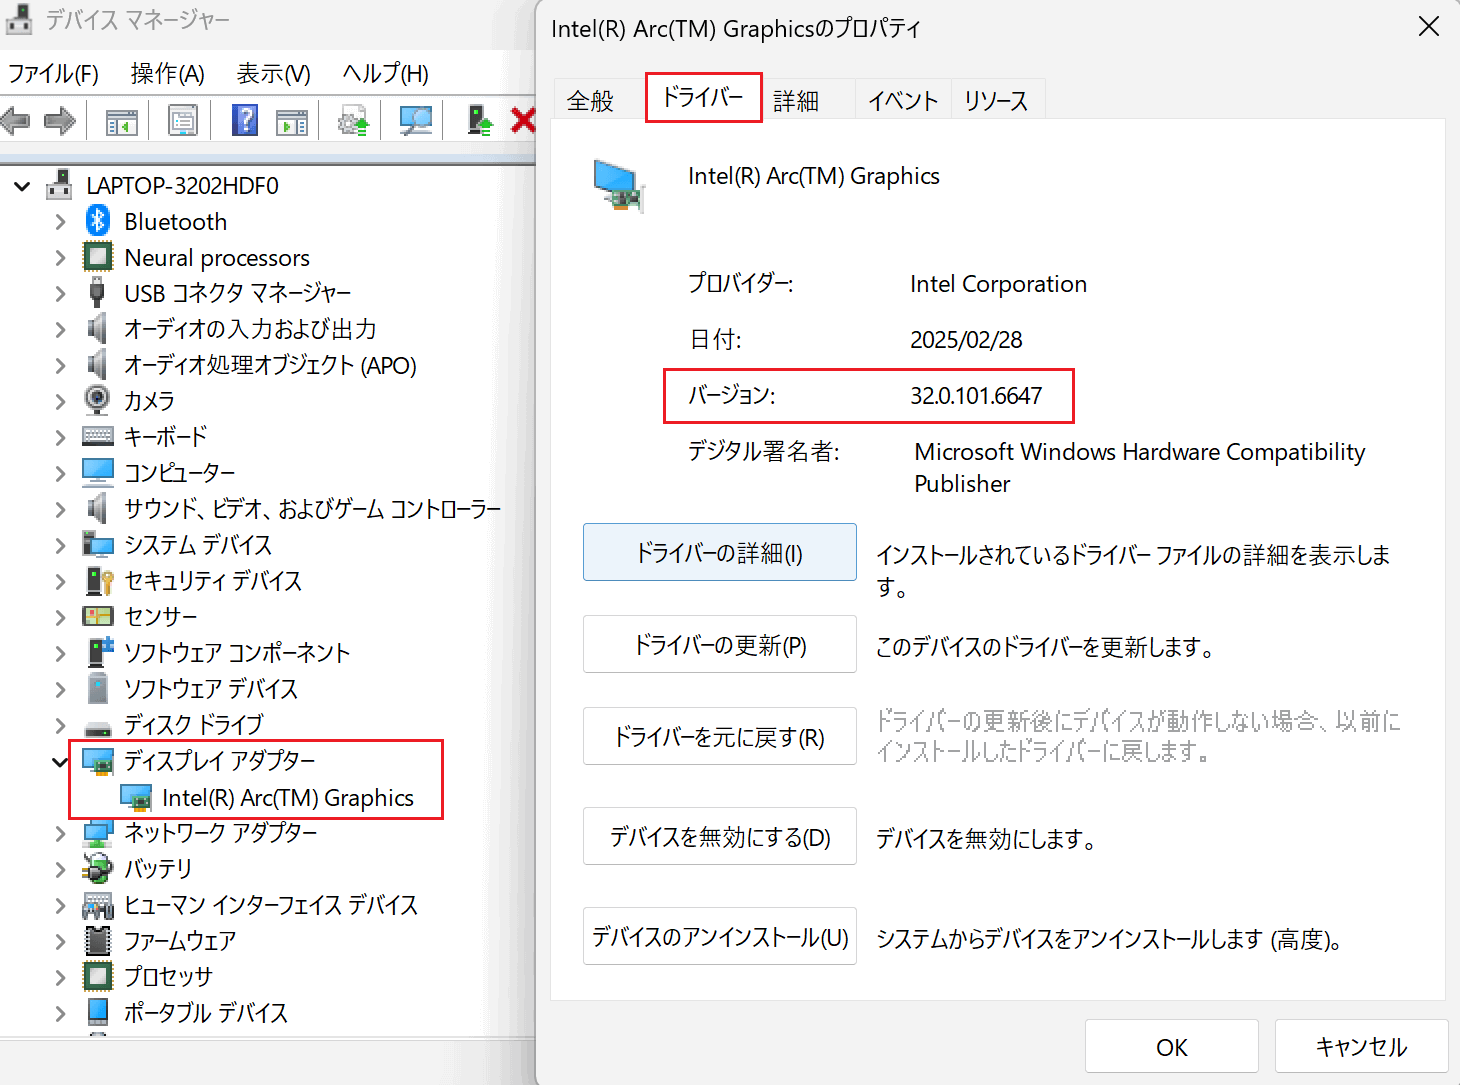This screenshot has height=1085, width=1460.
Task: Expand the サウンド、ビデオ、およびゲーム コントローラー chevron
Action: [x=60, y=509]
